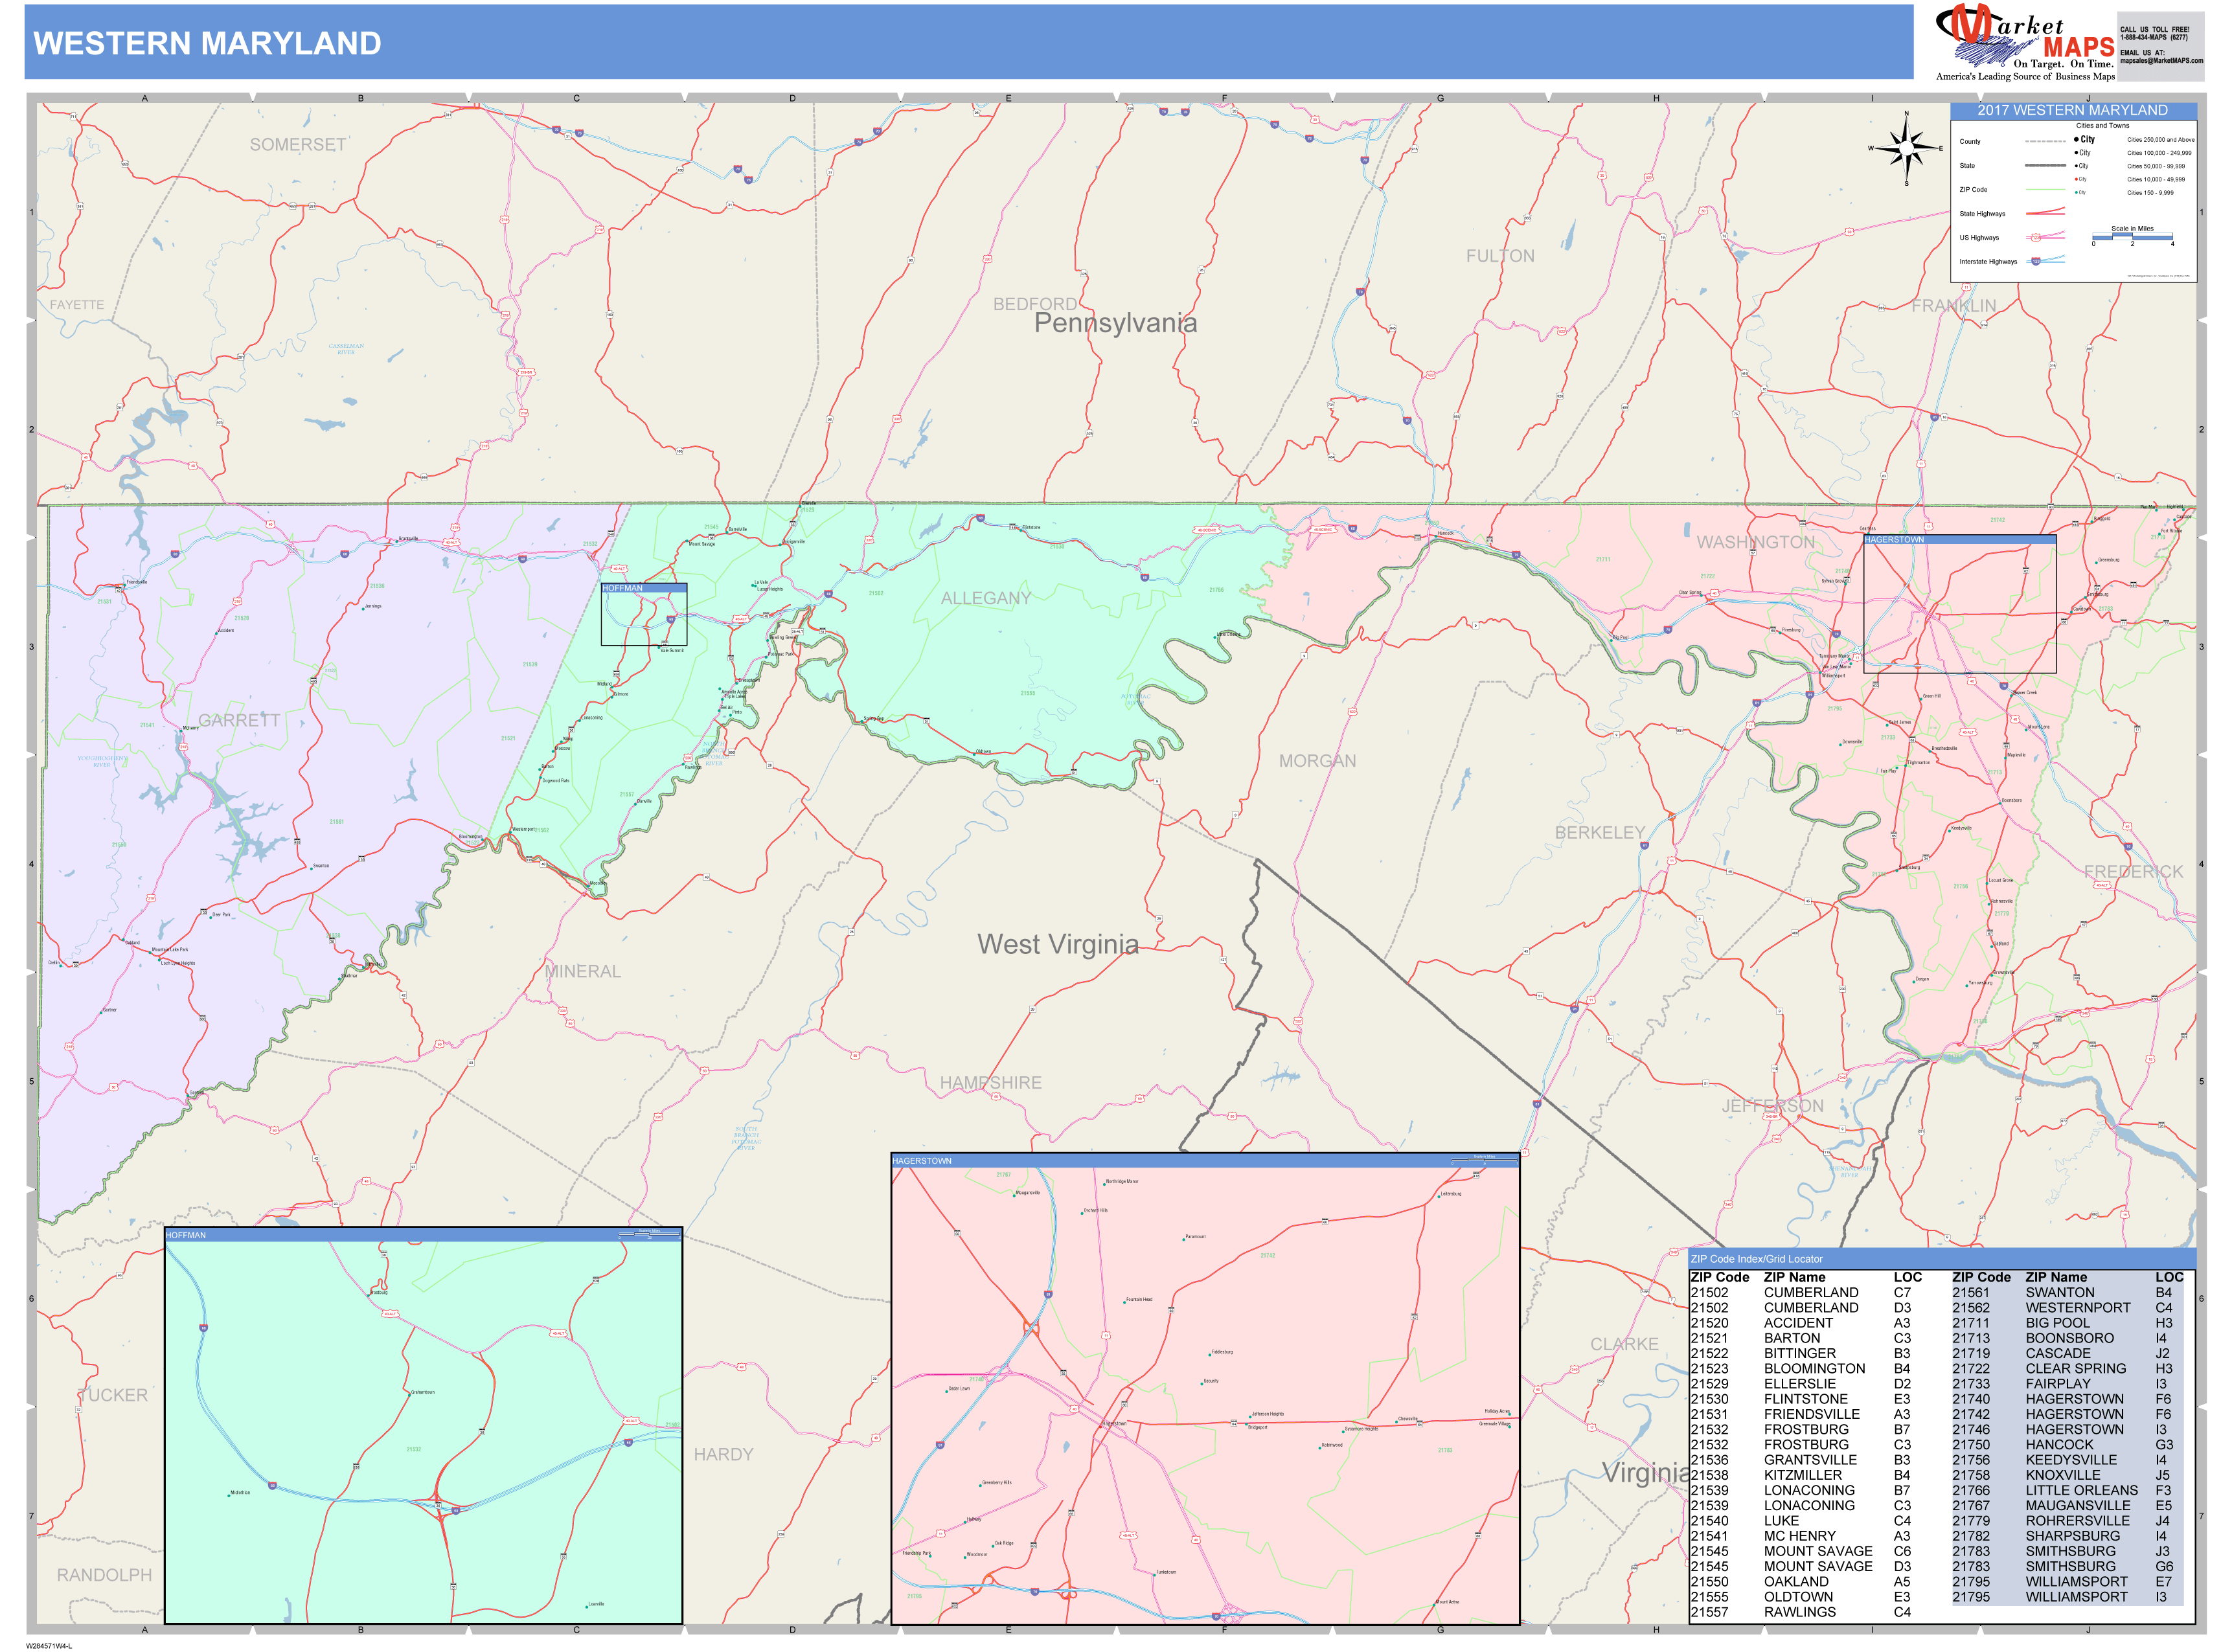Toggle the green City marker for cities 150-9,999
The image size is (2221, 1652).
[2076, 192]
